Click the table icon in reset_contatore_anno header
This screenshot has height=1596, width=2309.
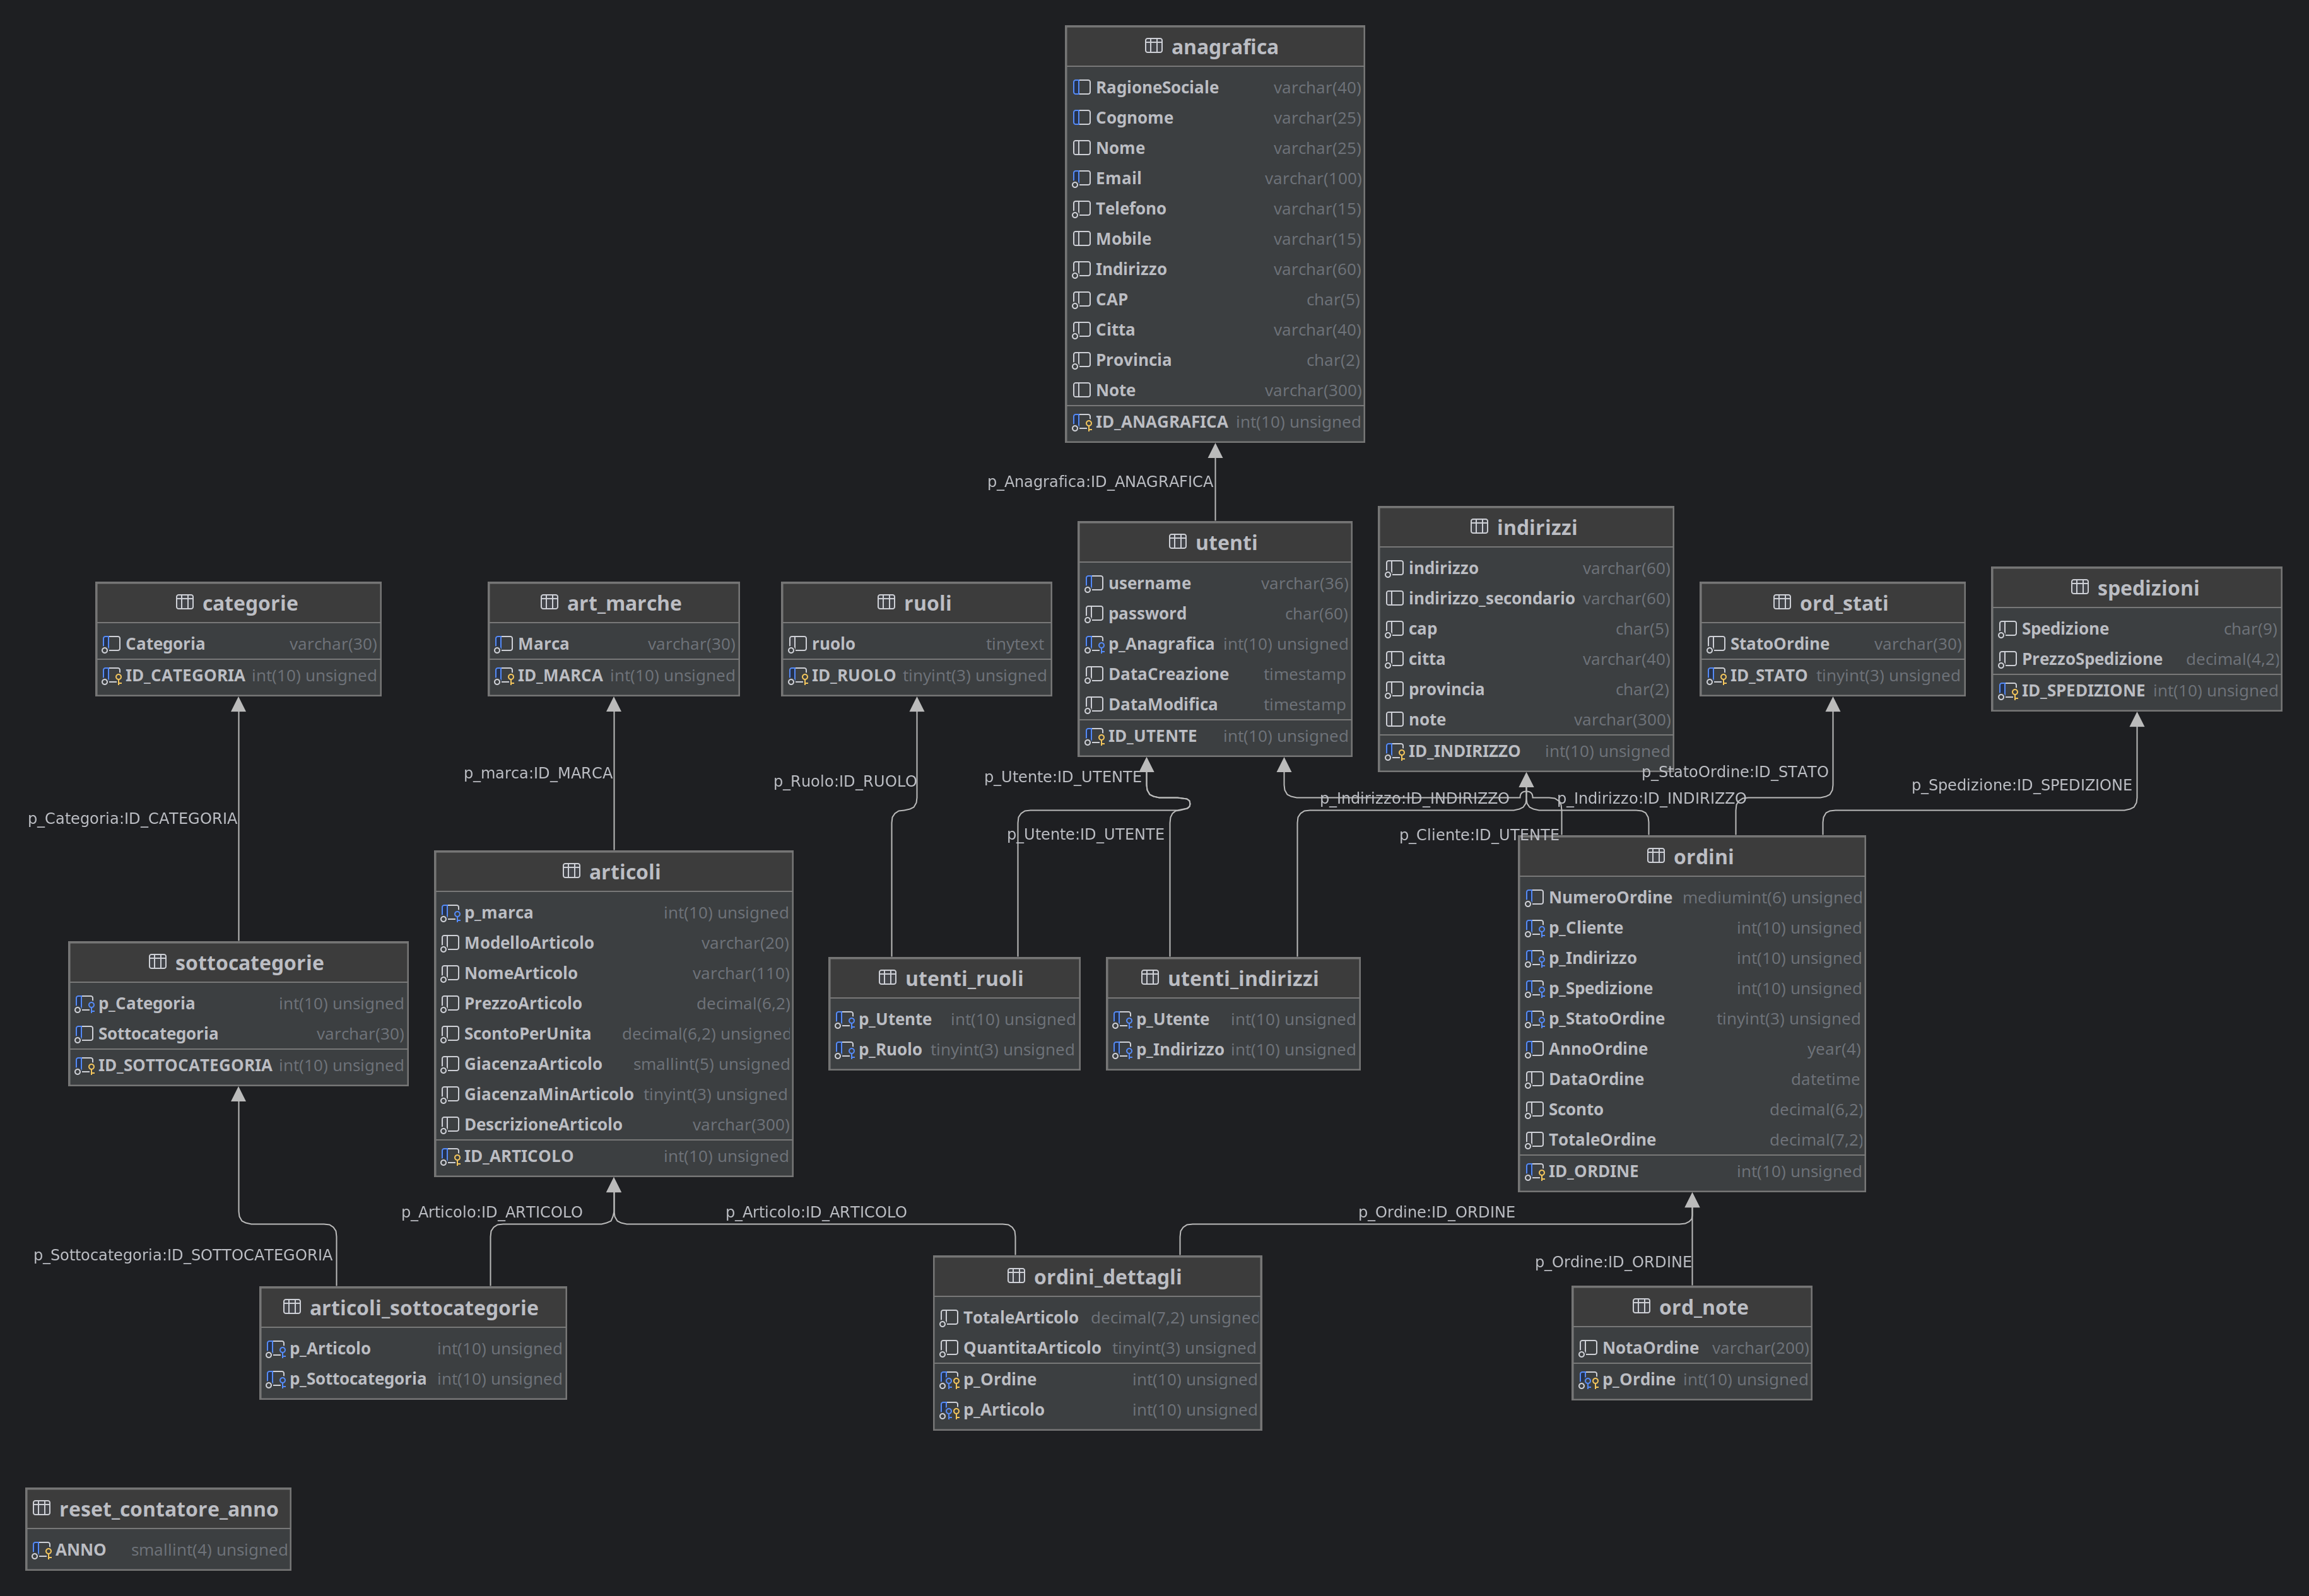tap(42, 1508)
